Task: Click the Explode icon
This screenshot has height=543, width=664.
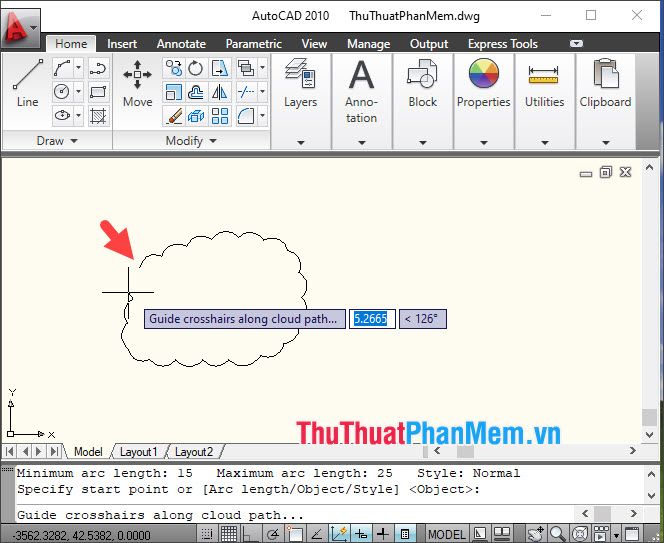Action: (196, 115)
